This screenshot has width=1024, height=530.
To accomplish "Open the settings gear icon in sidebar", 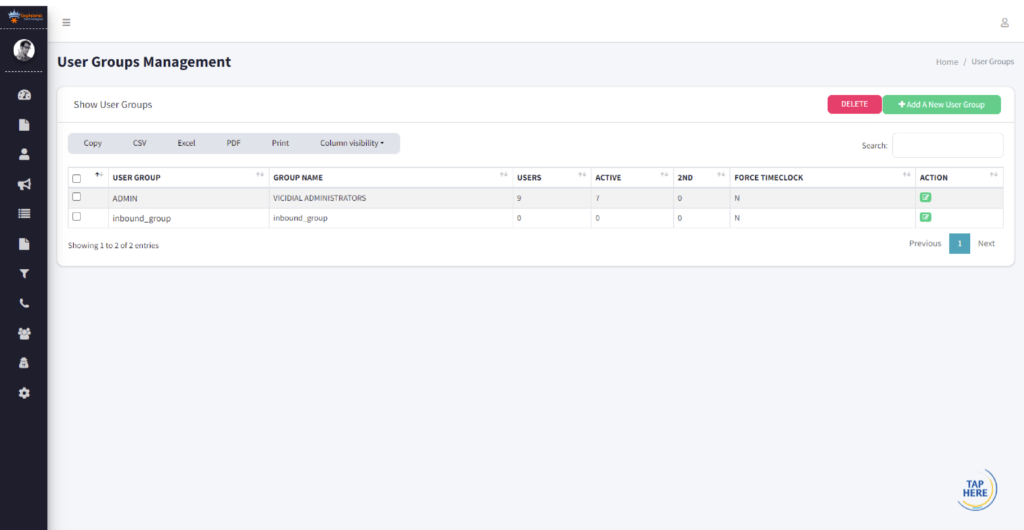I will [24, 393].
